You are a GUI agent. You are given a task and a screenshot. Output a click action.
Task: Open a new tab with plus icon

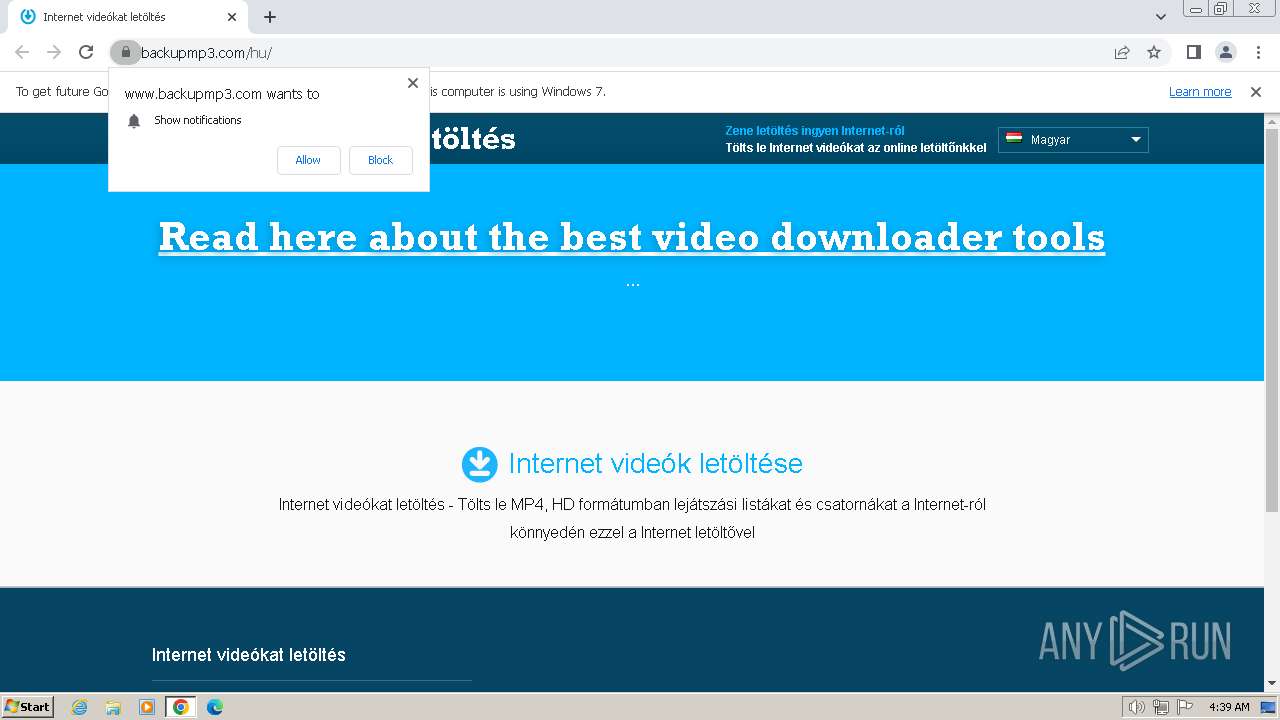(270, 17)
